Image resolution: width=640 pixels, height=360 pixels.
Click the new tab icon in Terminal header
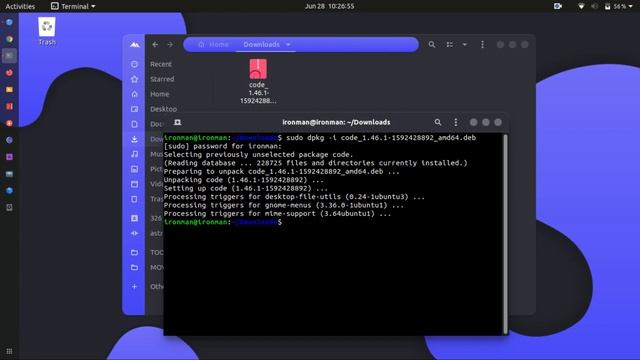[178, 122]
